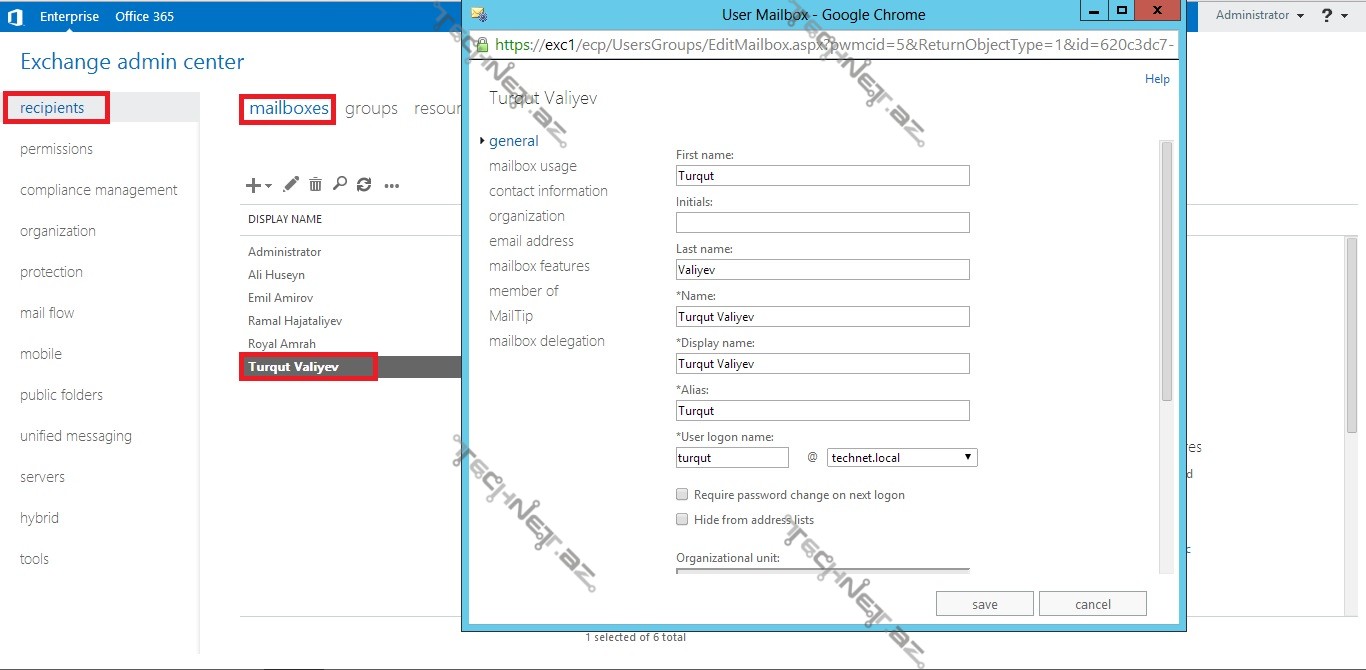Click the Office logo icon in top bar
Image resolution: width=1366 pixels, height=670 pixels.
click(x=15, y=16)
